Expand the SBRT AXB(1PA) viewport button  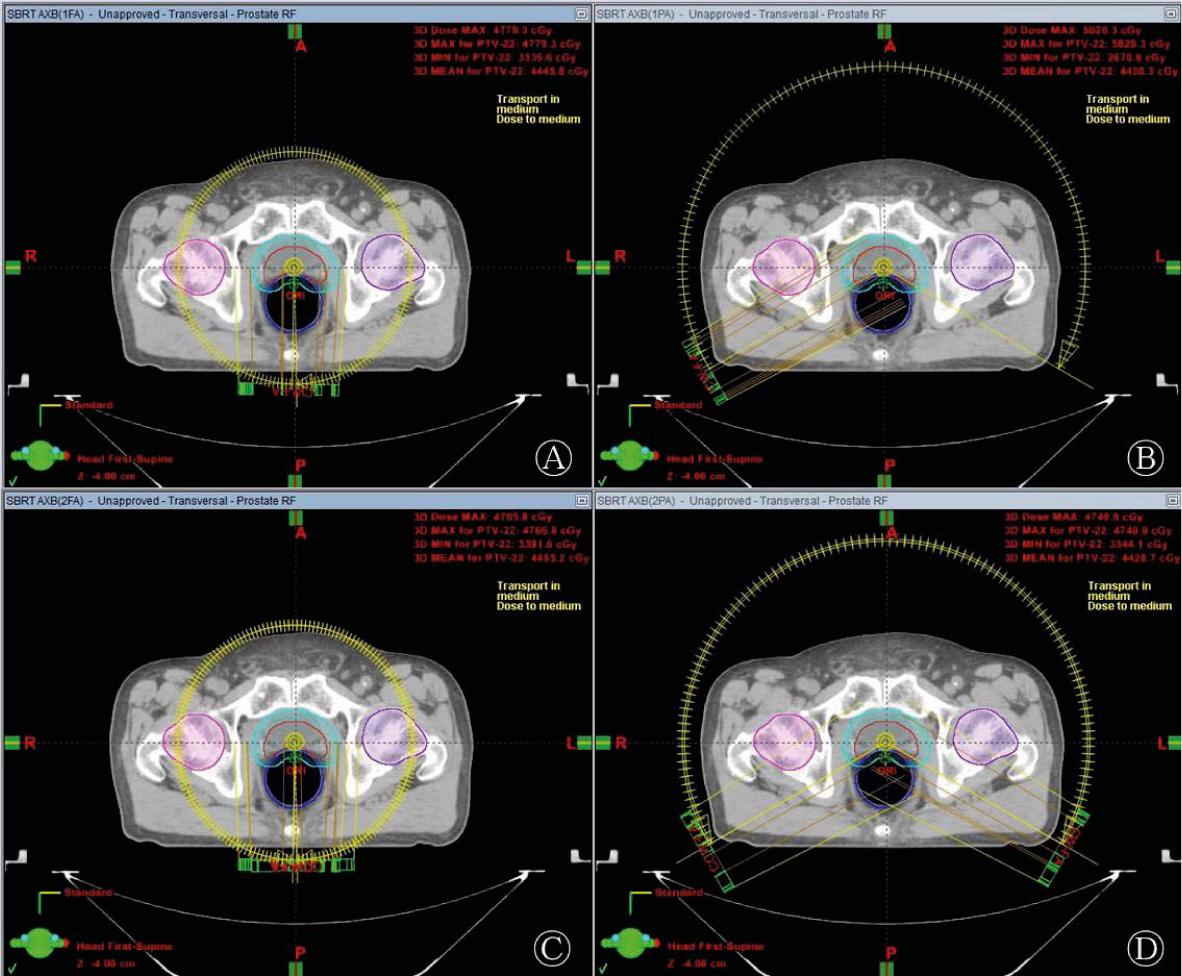click(x=1173, y=13)
